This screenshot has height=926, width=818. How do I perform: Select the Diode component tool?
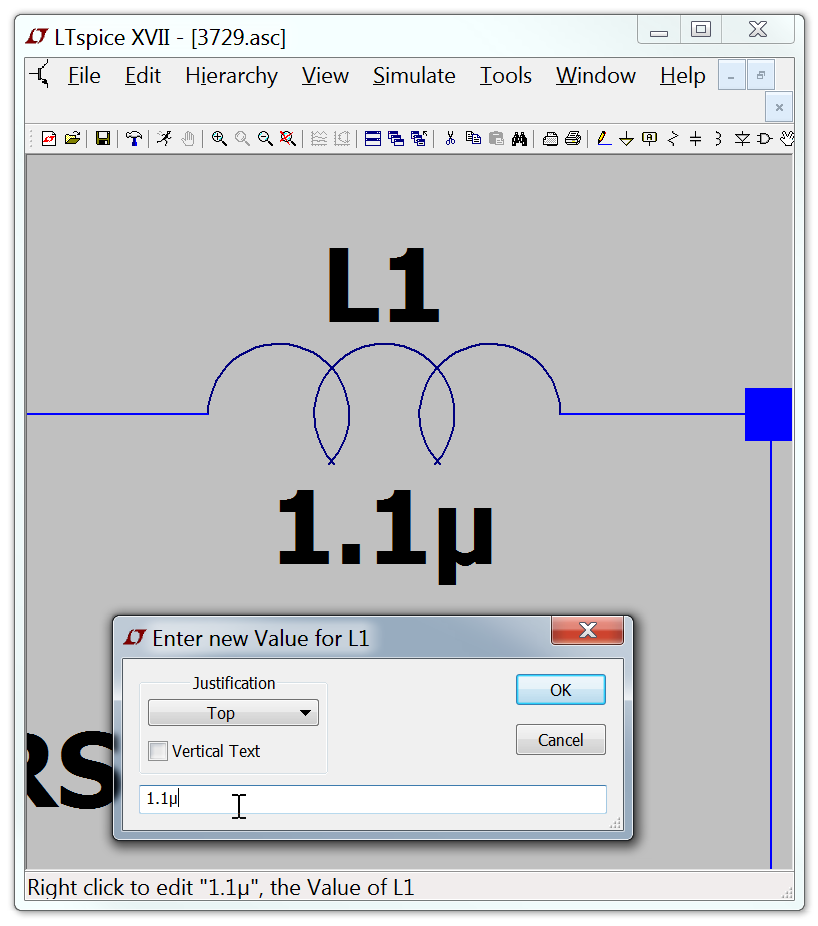pyautogui.click(x=741, y=139)
